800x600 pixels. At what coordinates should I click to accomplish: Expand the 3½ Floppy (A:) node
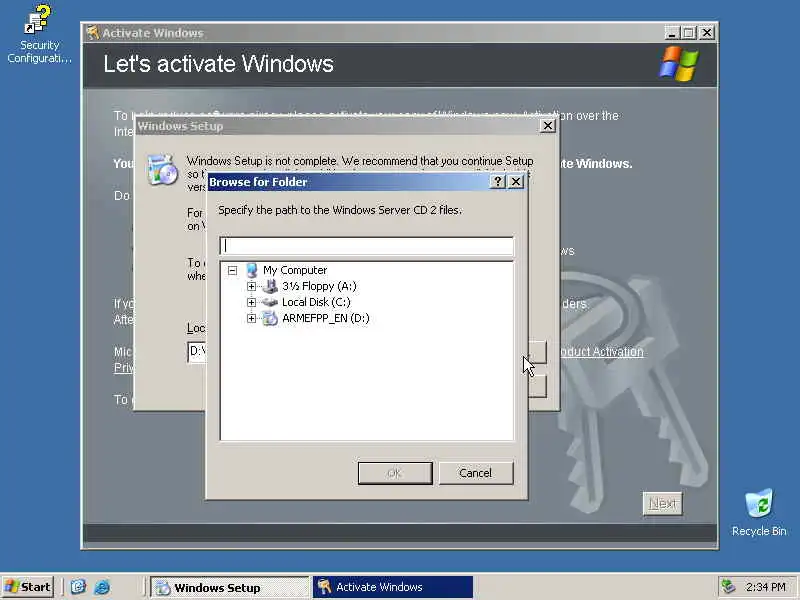[251, 286]
